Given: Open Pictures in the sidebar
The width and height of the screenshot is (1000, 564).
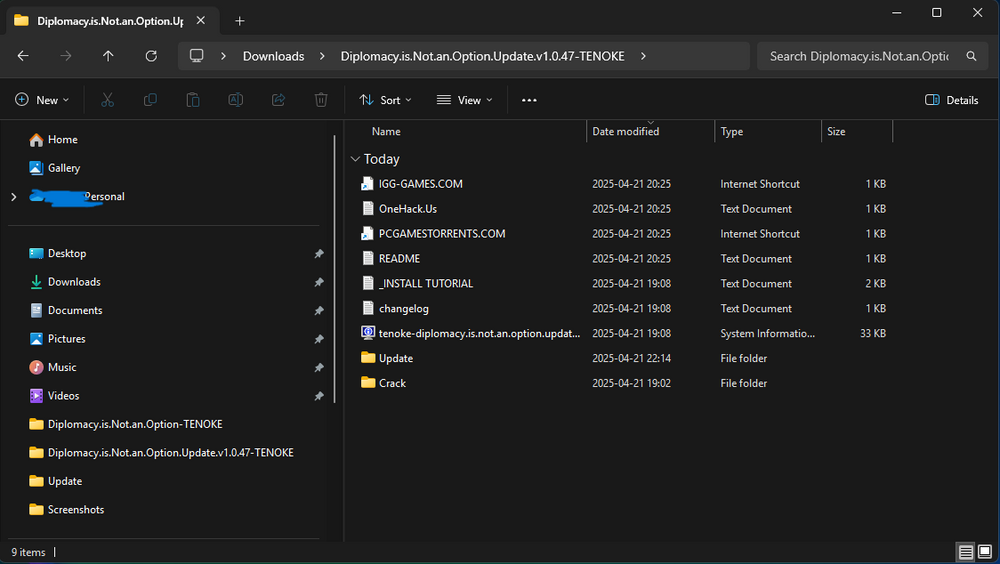Looking at the screenshot, I should click(x=57, y=339).
